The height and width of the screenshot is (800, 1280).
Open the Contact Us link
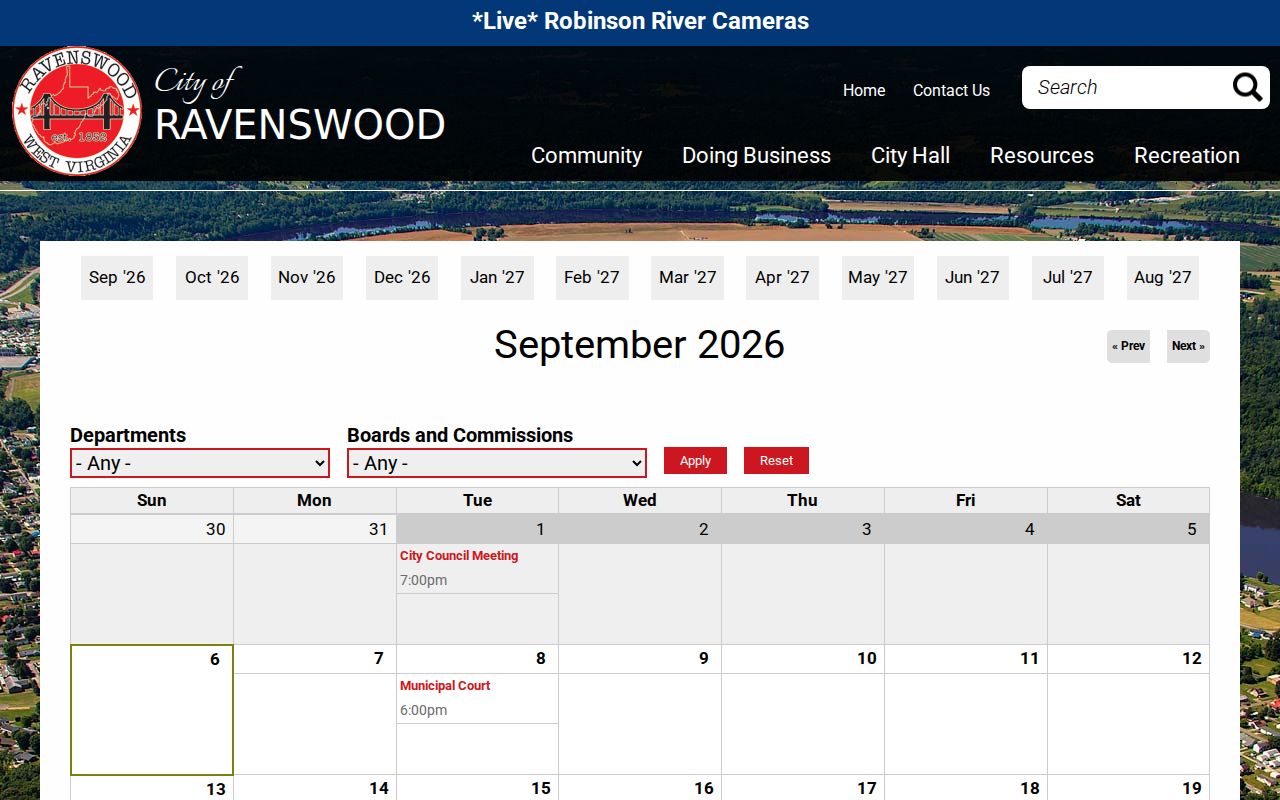[951, 90]
